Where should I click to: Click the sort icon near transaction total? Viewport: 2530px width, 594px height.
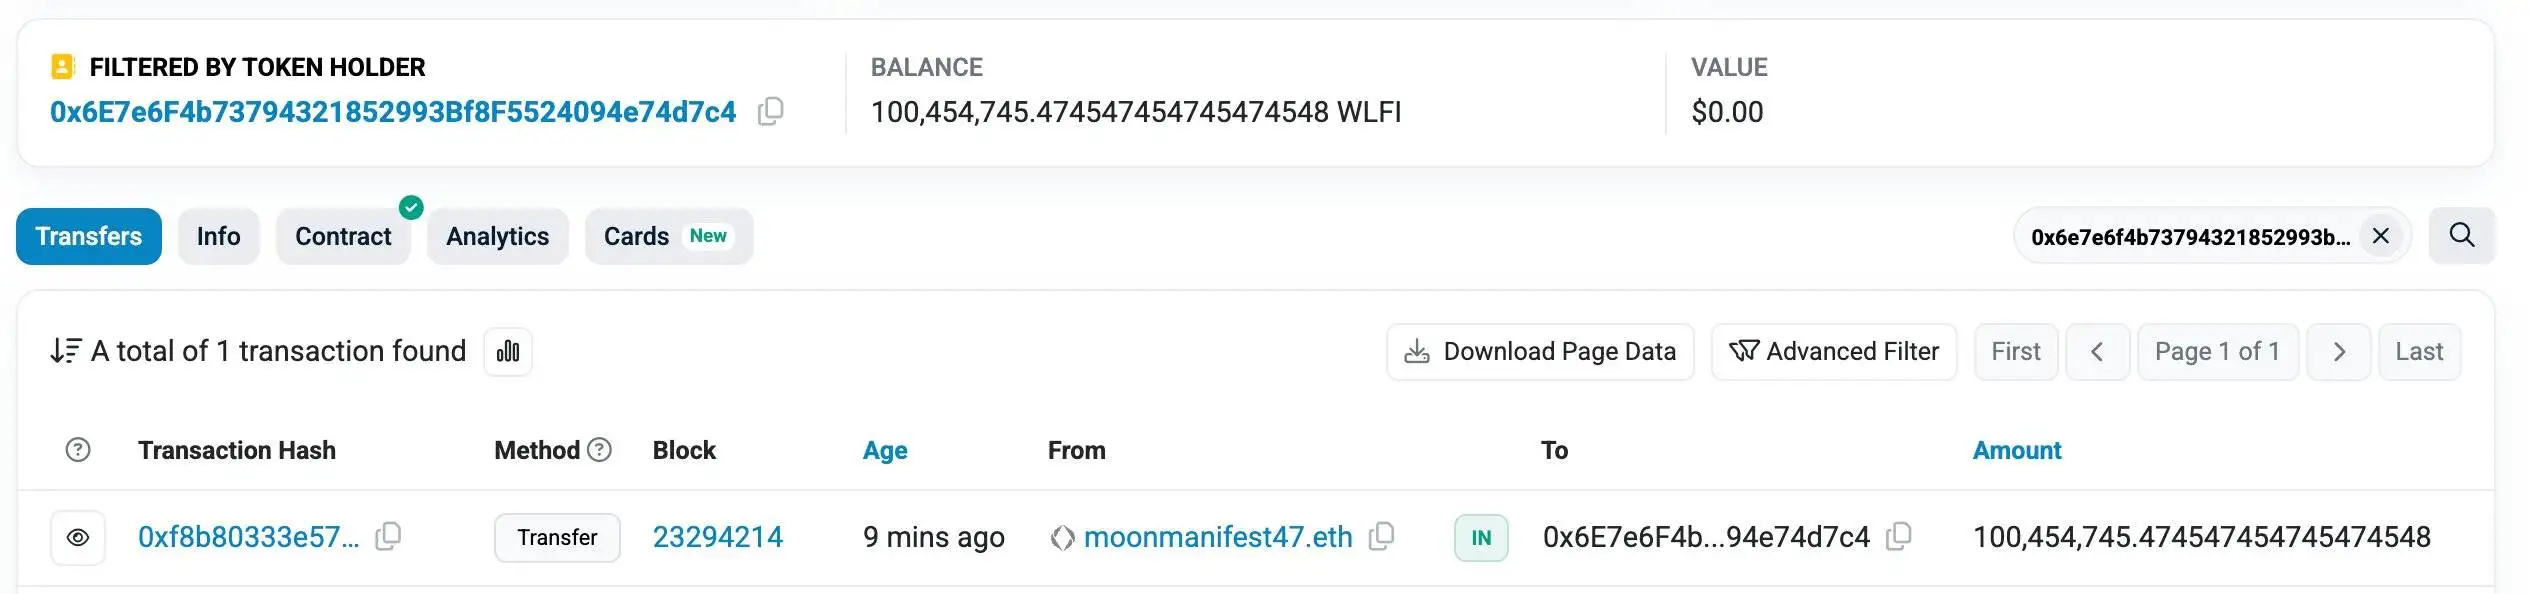tap(63, 351)
